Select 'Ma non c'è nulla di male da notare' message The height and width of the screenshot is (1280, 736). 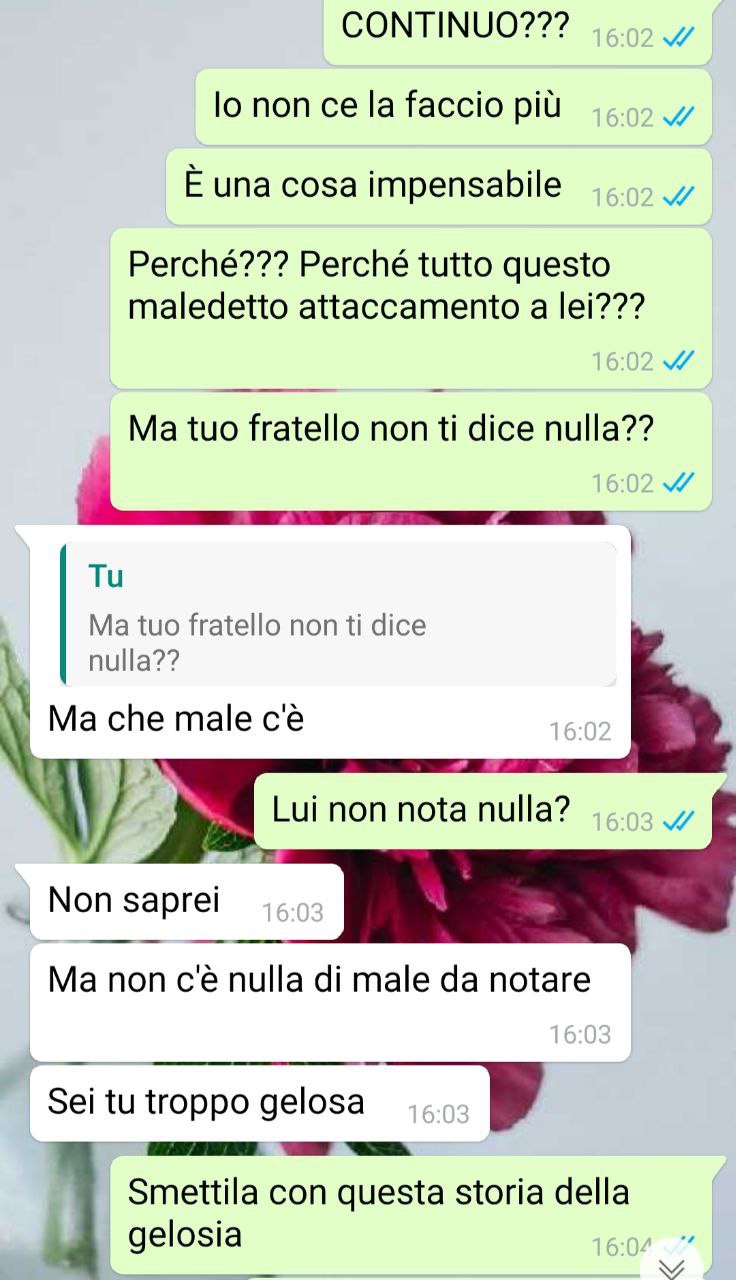(330, 1002)
